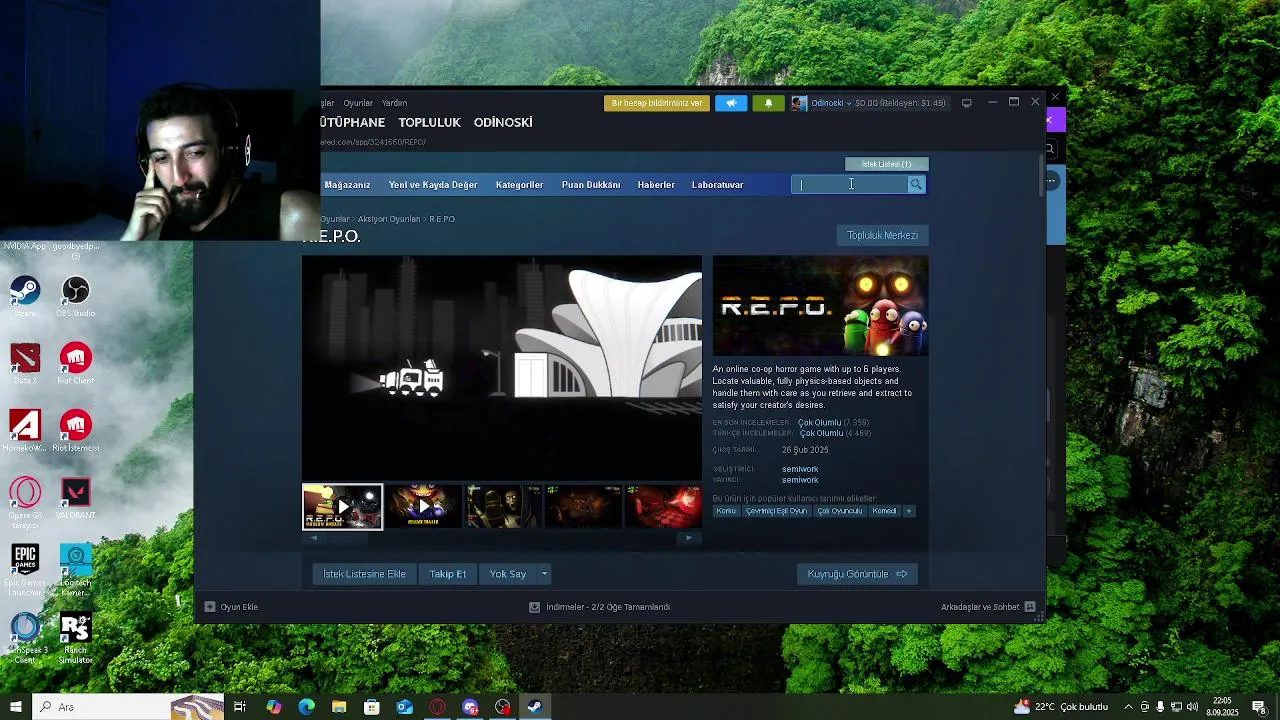The width and height of the screenshot is (1280, 720).
Task: Expand the Odinoski account dropdown
Action: click(848, 103)
